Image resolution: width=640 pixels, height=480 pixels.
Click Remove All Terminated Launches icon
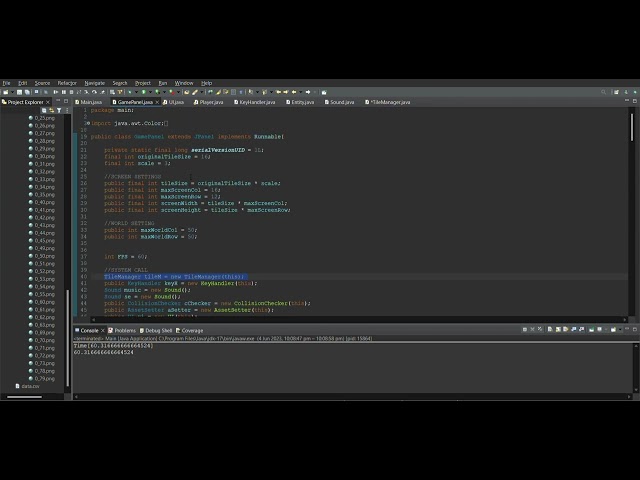tap(540, 329)
